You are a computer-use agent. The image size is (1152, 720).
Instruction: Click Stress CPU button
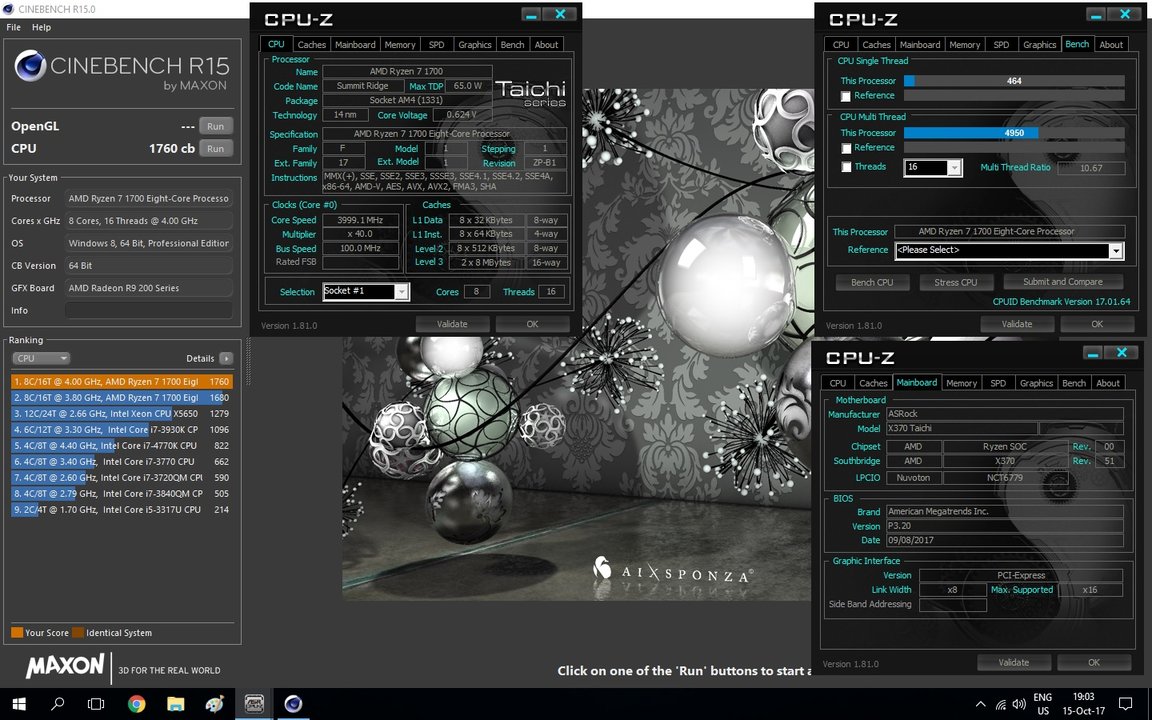pyautogui.click(x=956, y=282)
